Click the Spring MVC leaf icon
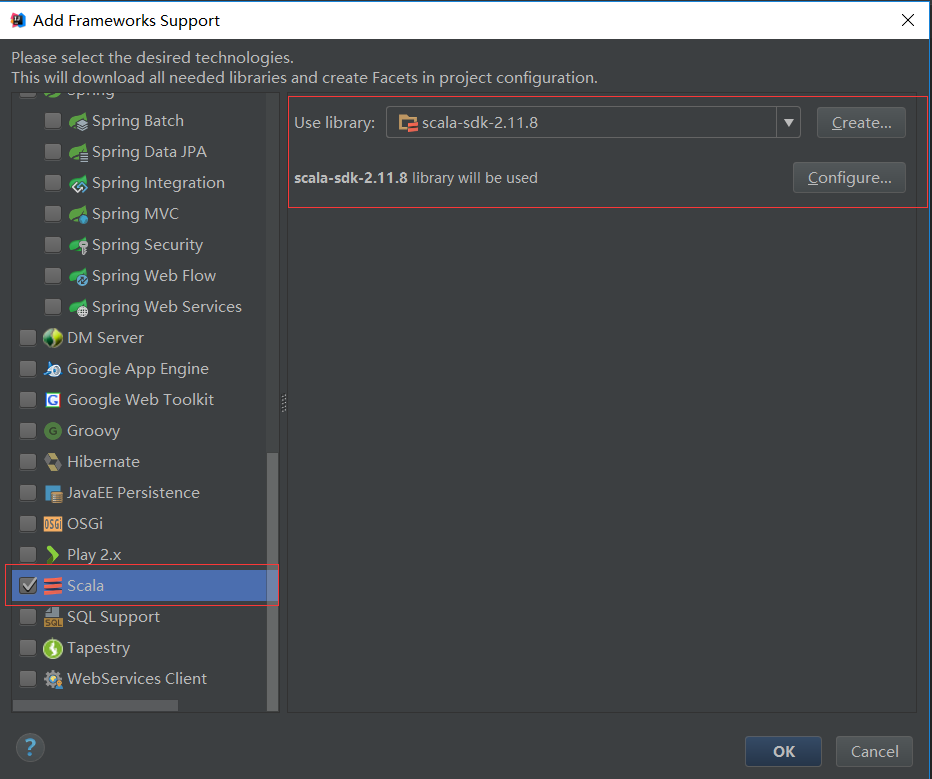This screenshot has height=779, width=932. click(x=78, y=214)
